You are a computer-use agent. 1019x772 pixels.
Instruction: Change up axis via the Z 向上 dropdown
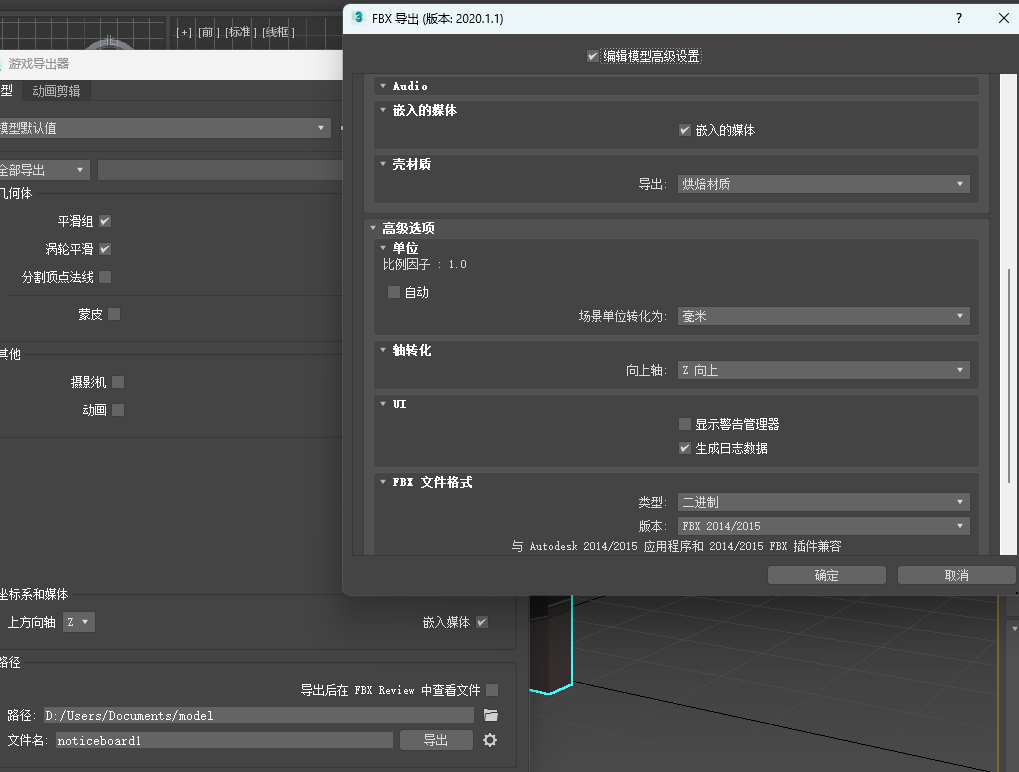(x=823, y=369)
